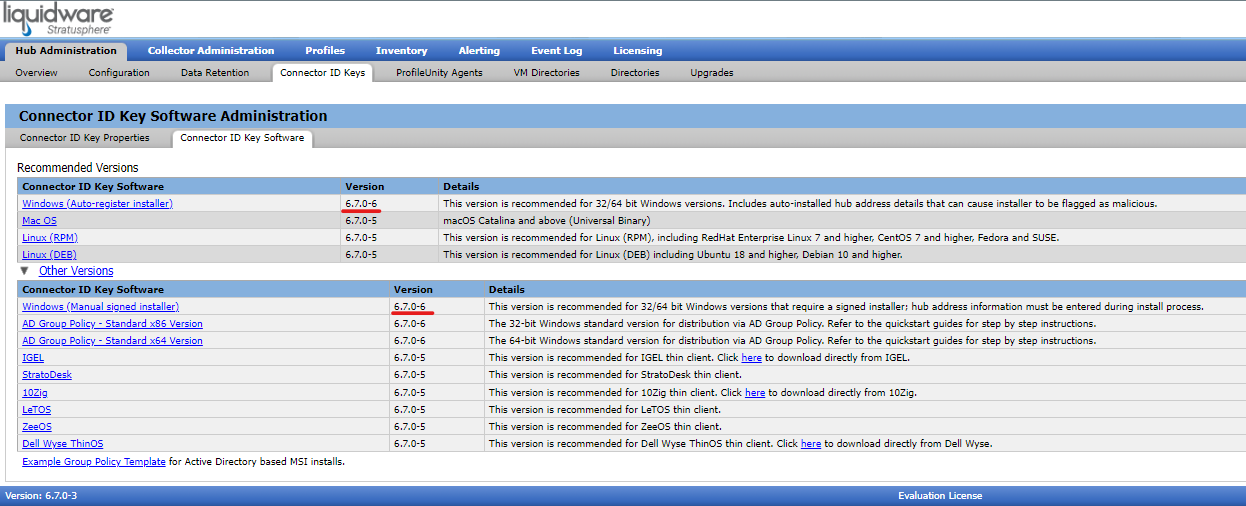Image resolution: width=1246 pixels, height=506 pixels.
Task: Click version 6.7.0-5 in Mac OS row
Action: click(361, 221)
